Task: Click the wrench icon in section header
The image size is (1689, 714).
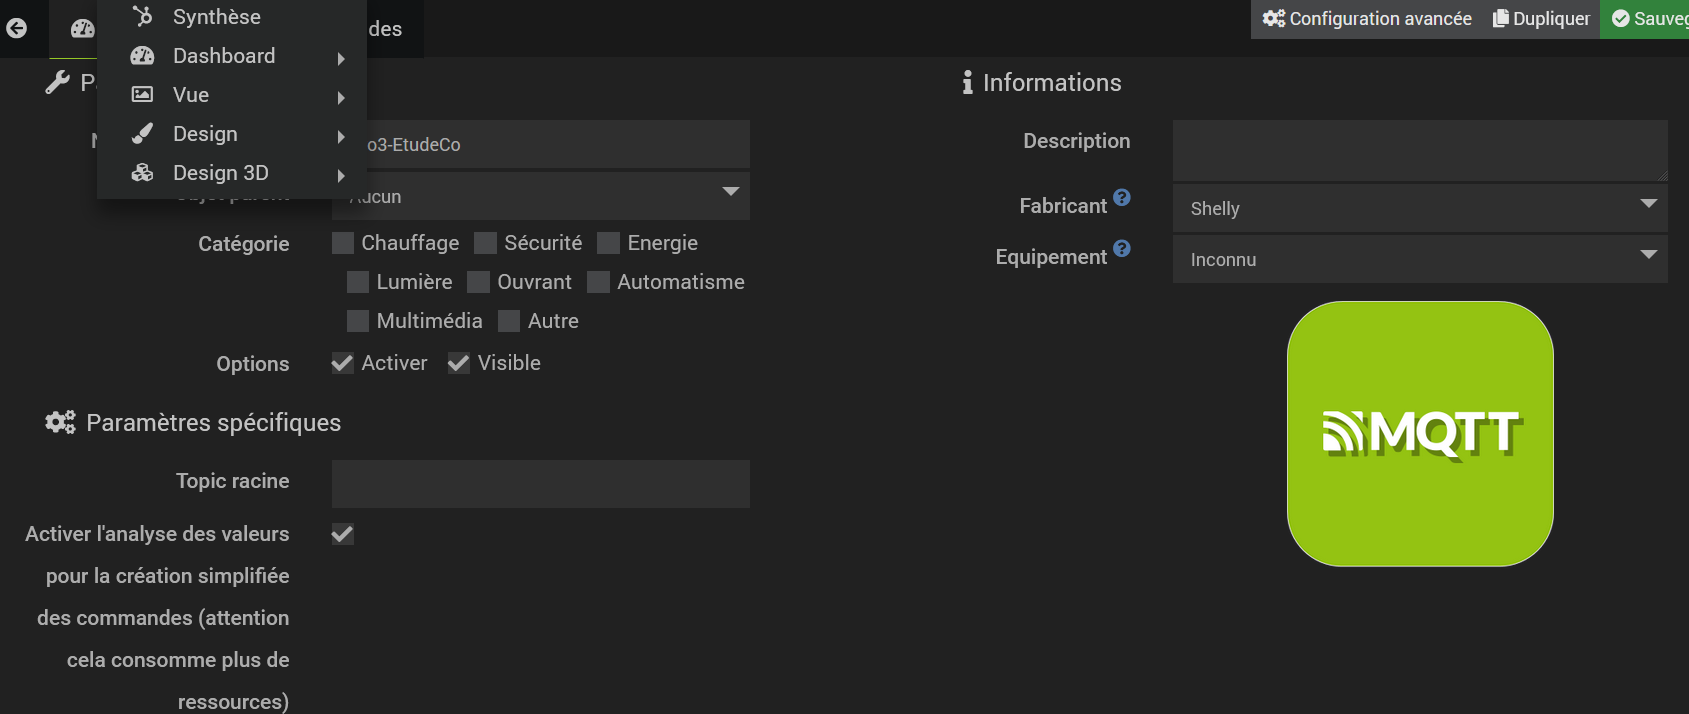Action: click(57, 82)
